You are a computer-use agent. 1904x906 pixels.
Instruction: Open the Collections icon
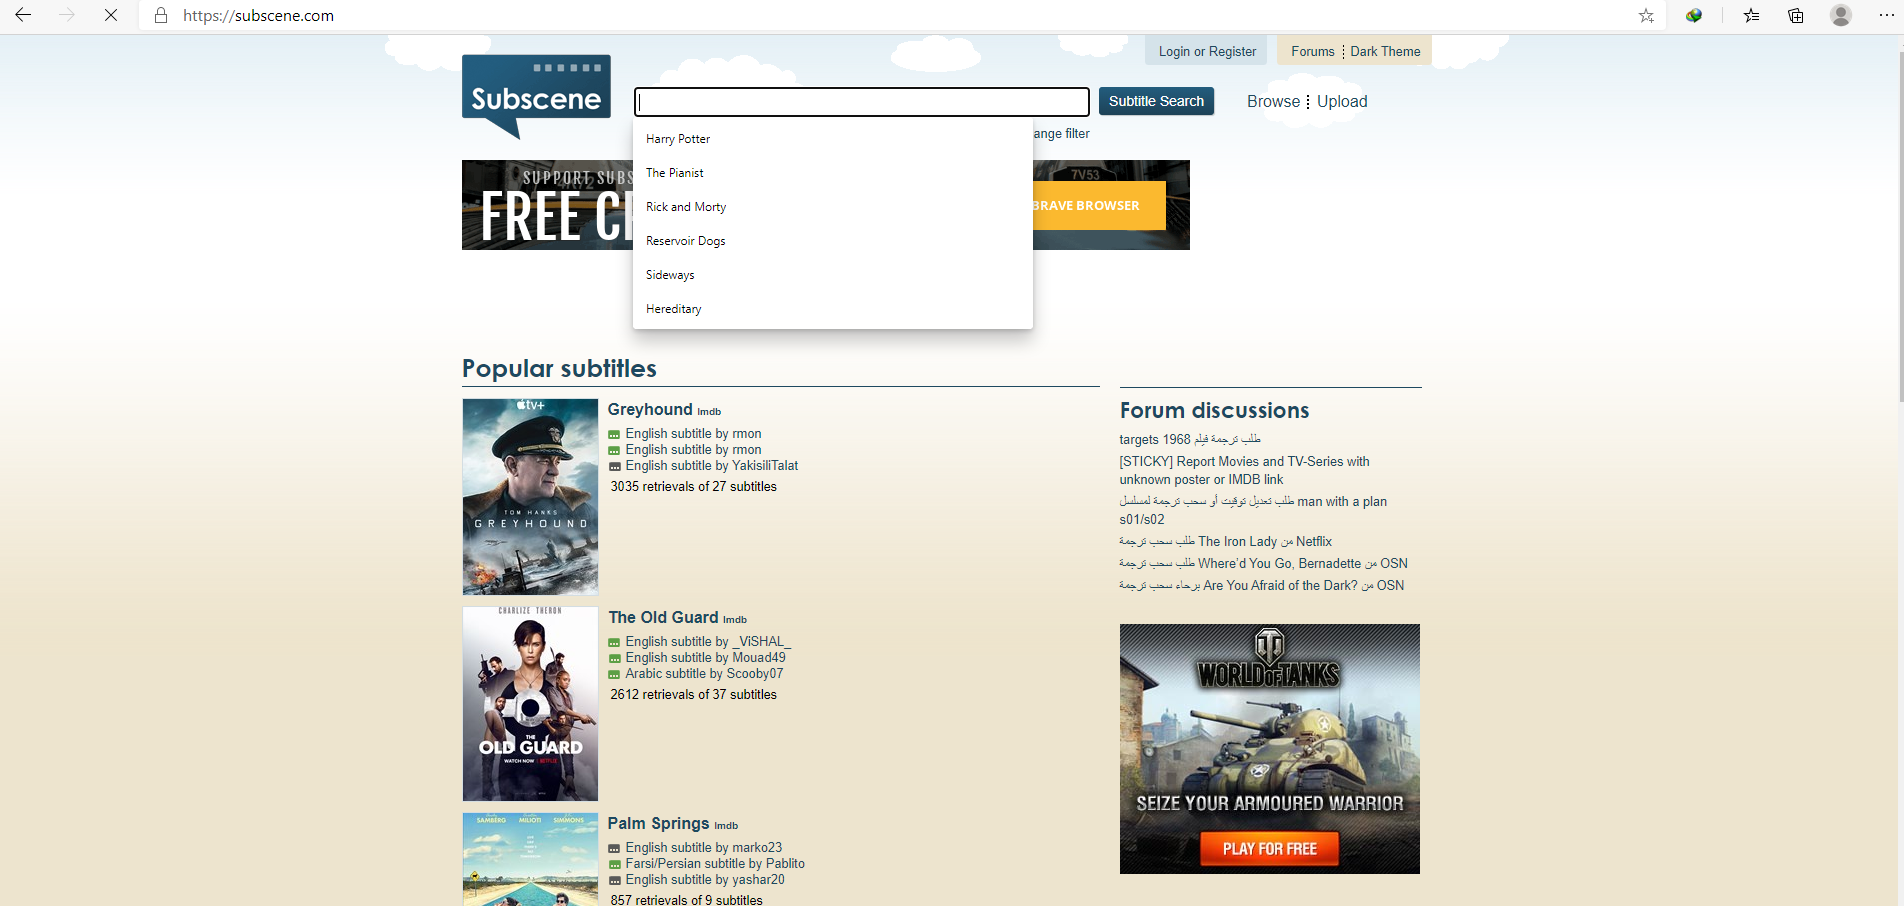[1796, 15]
